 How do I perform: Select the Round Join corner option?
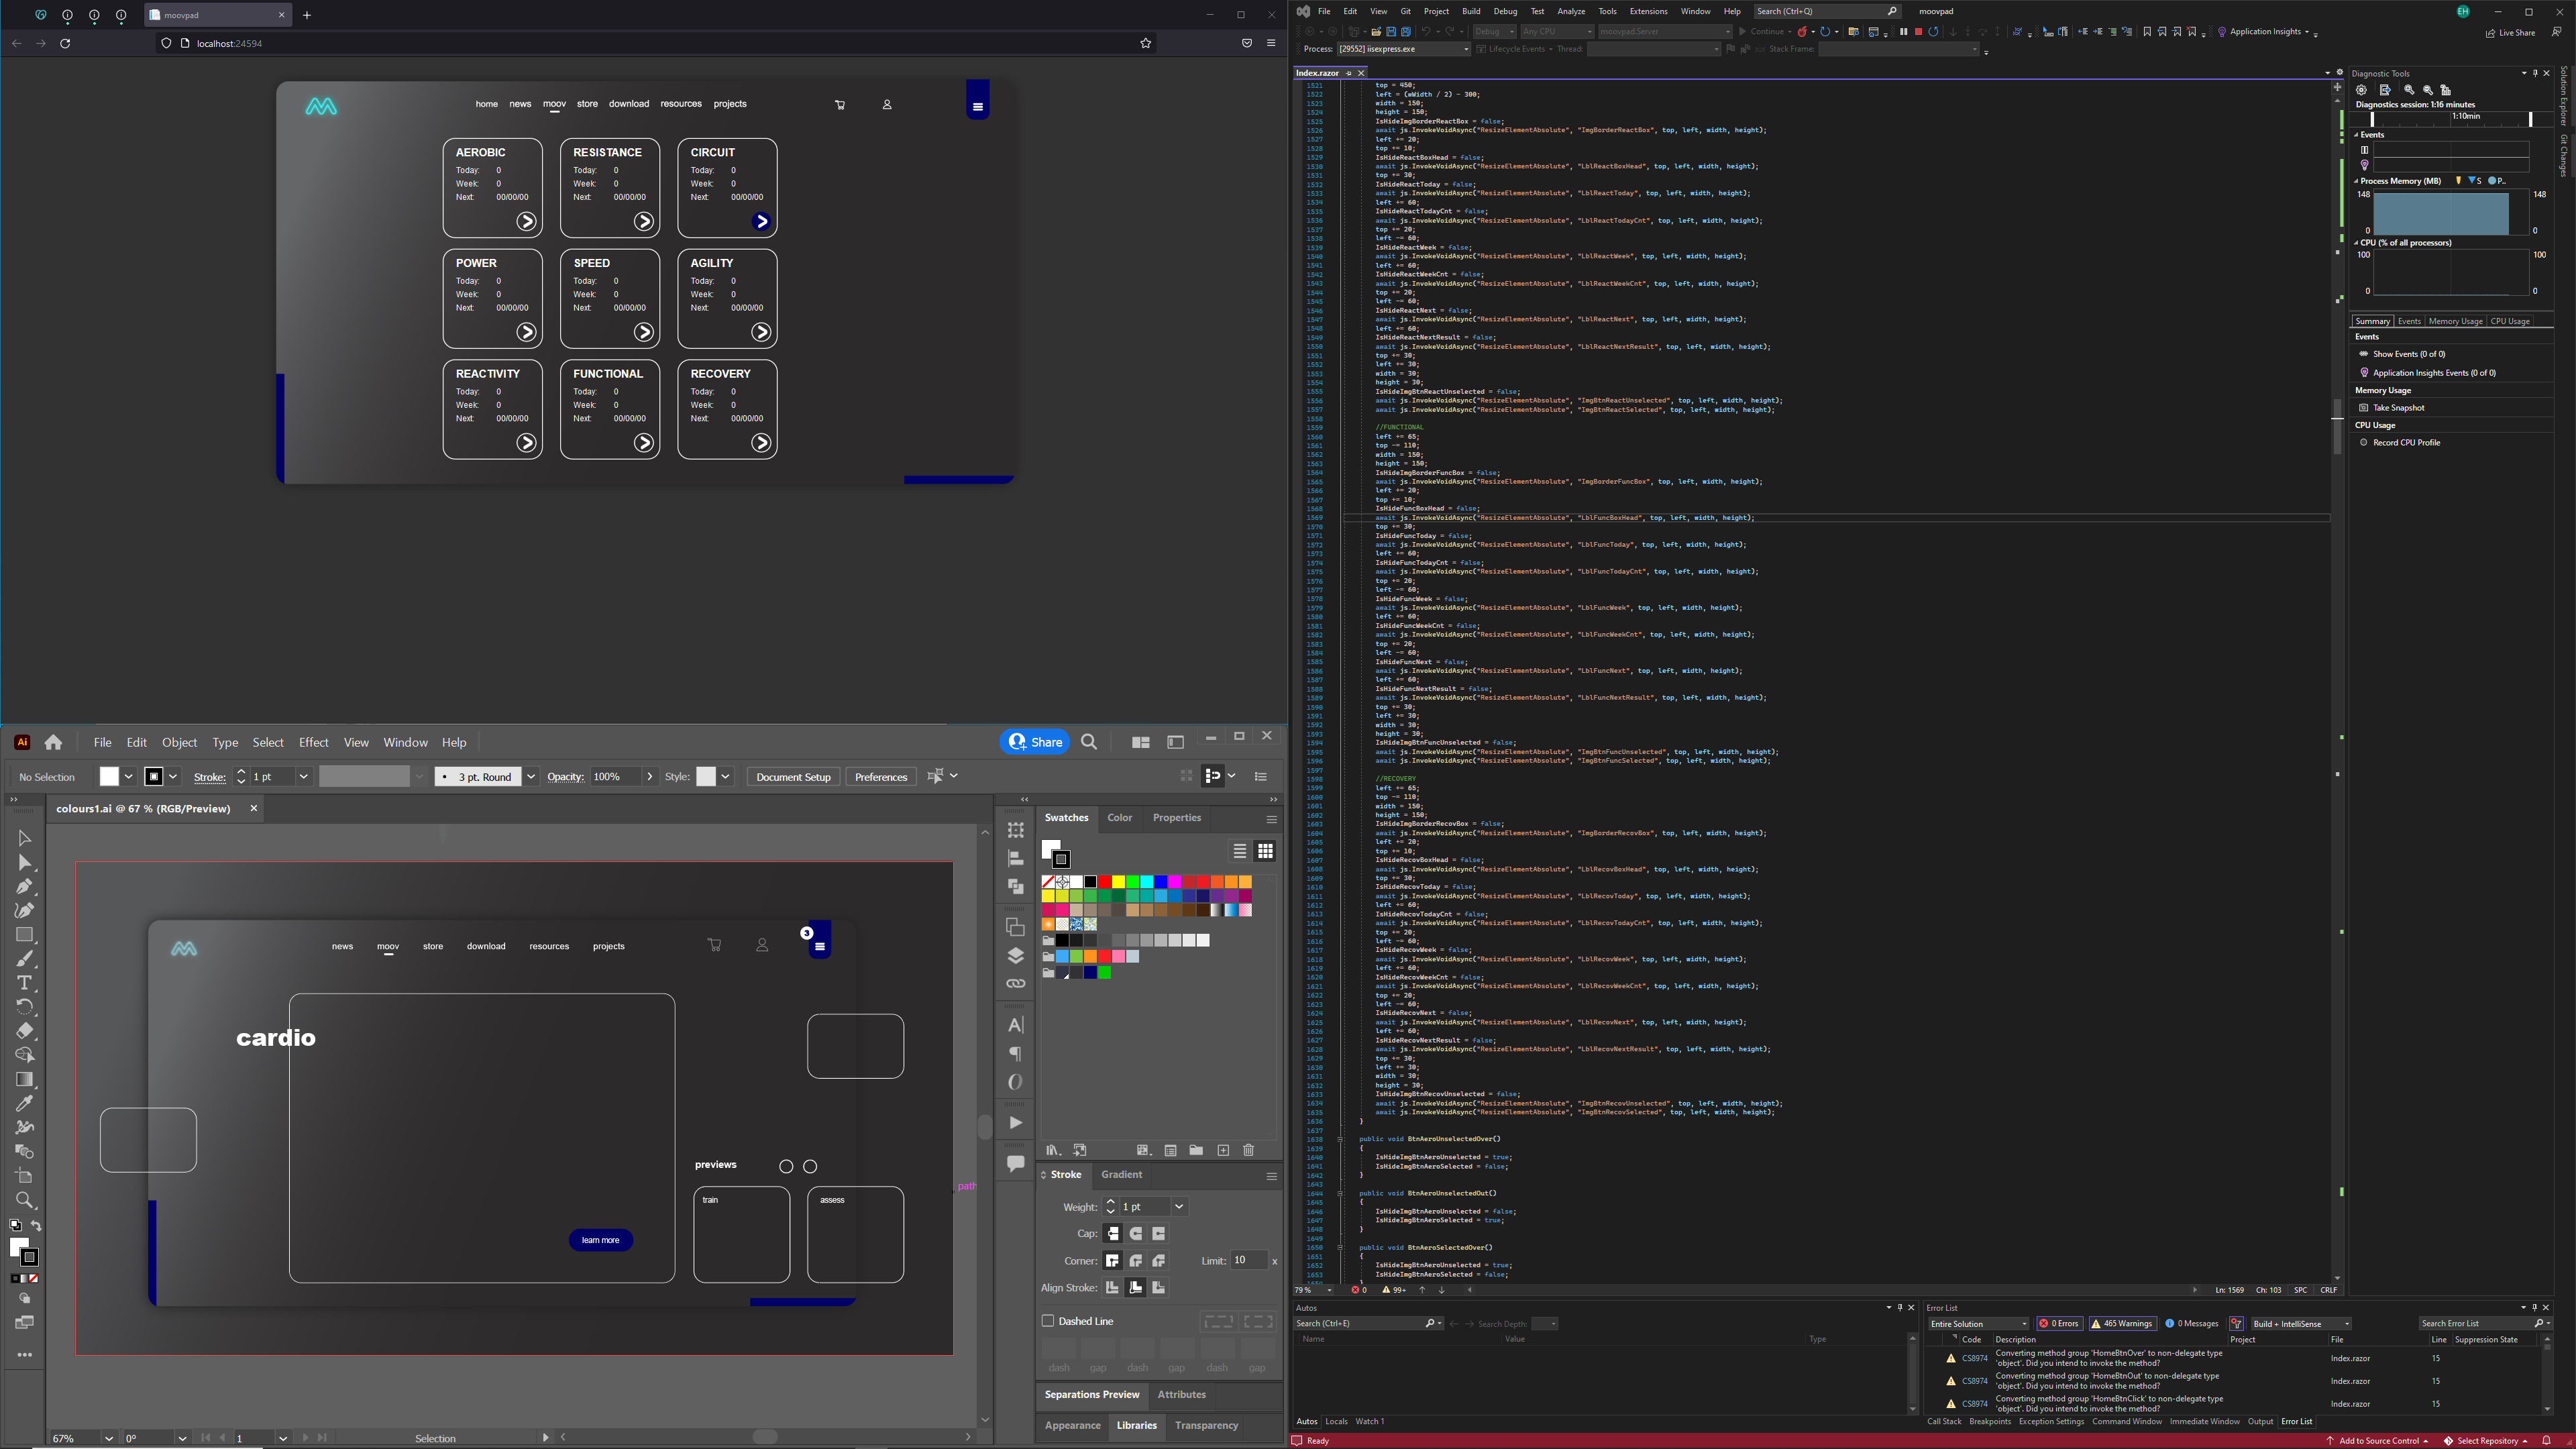coord(1136,1261)
